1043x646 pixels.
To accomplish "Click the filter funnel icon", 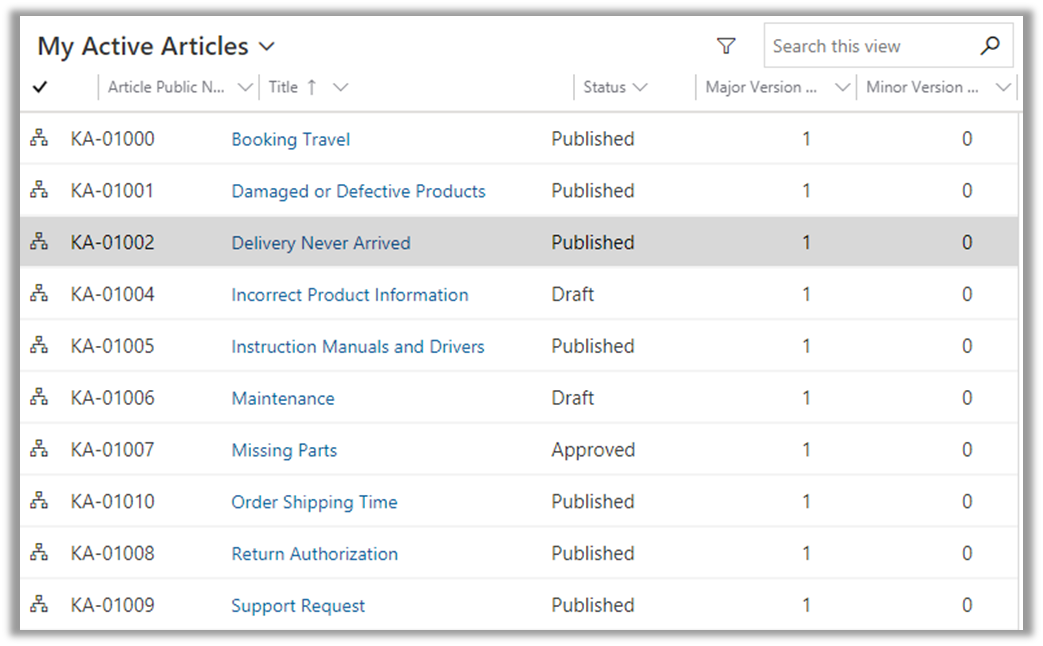I will pyautogui.click(x=726, y=46).
